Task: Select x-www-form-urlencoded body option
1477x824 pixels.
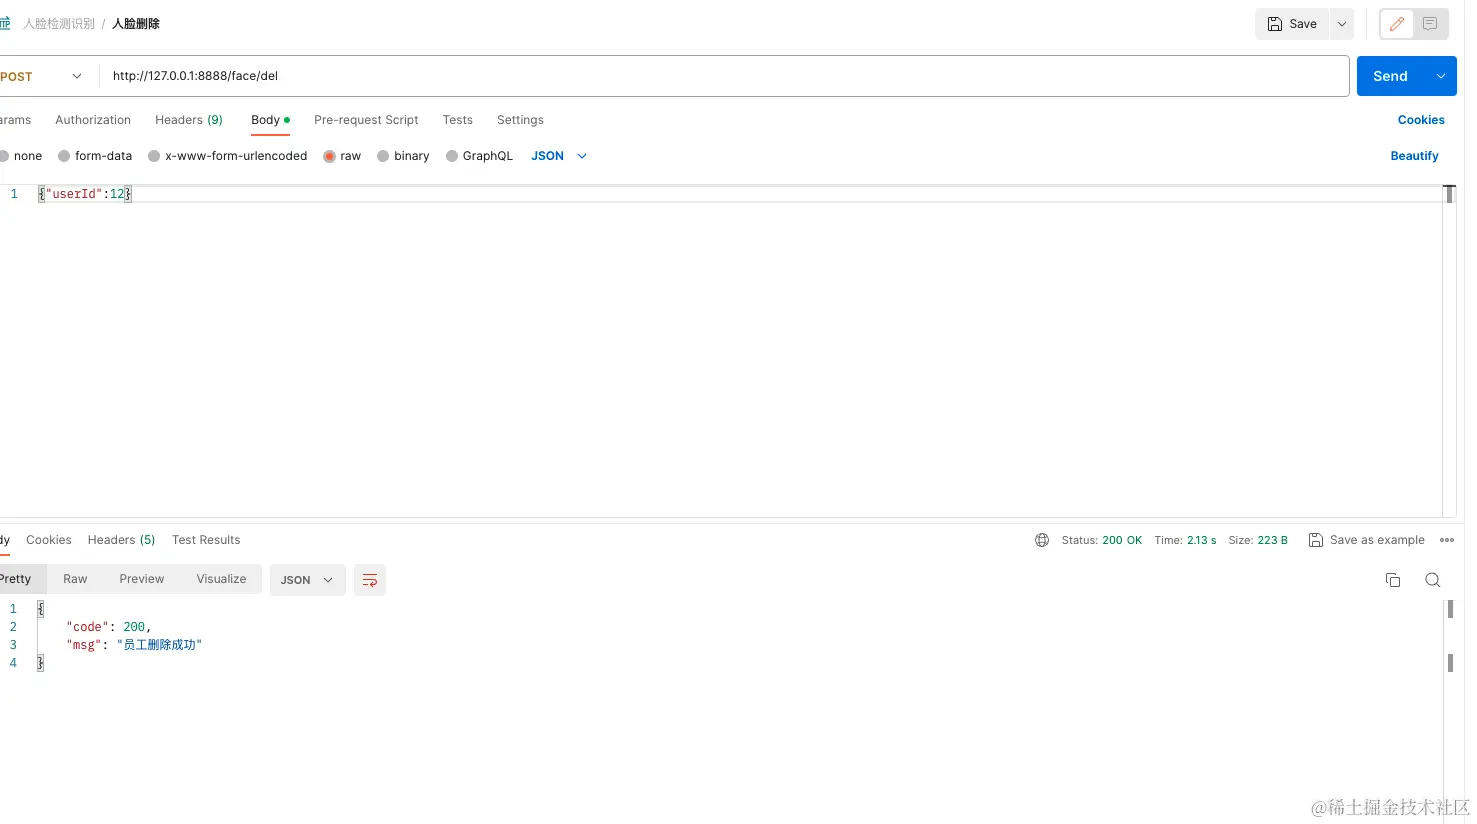Action: (227, 156)
